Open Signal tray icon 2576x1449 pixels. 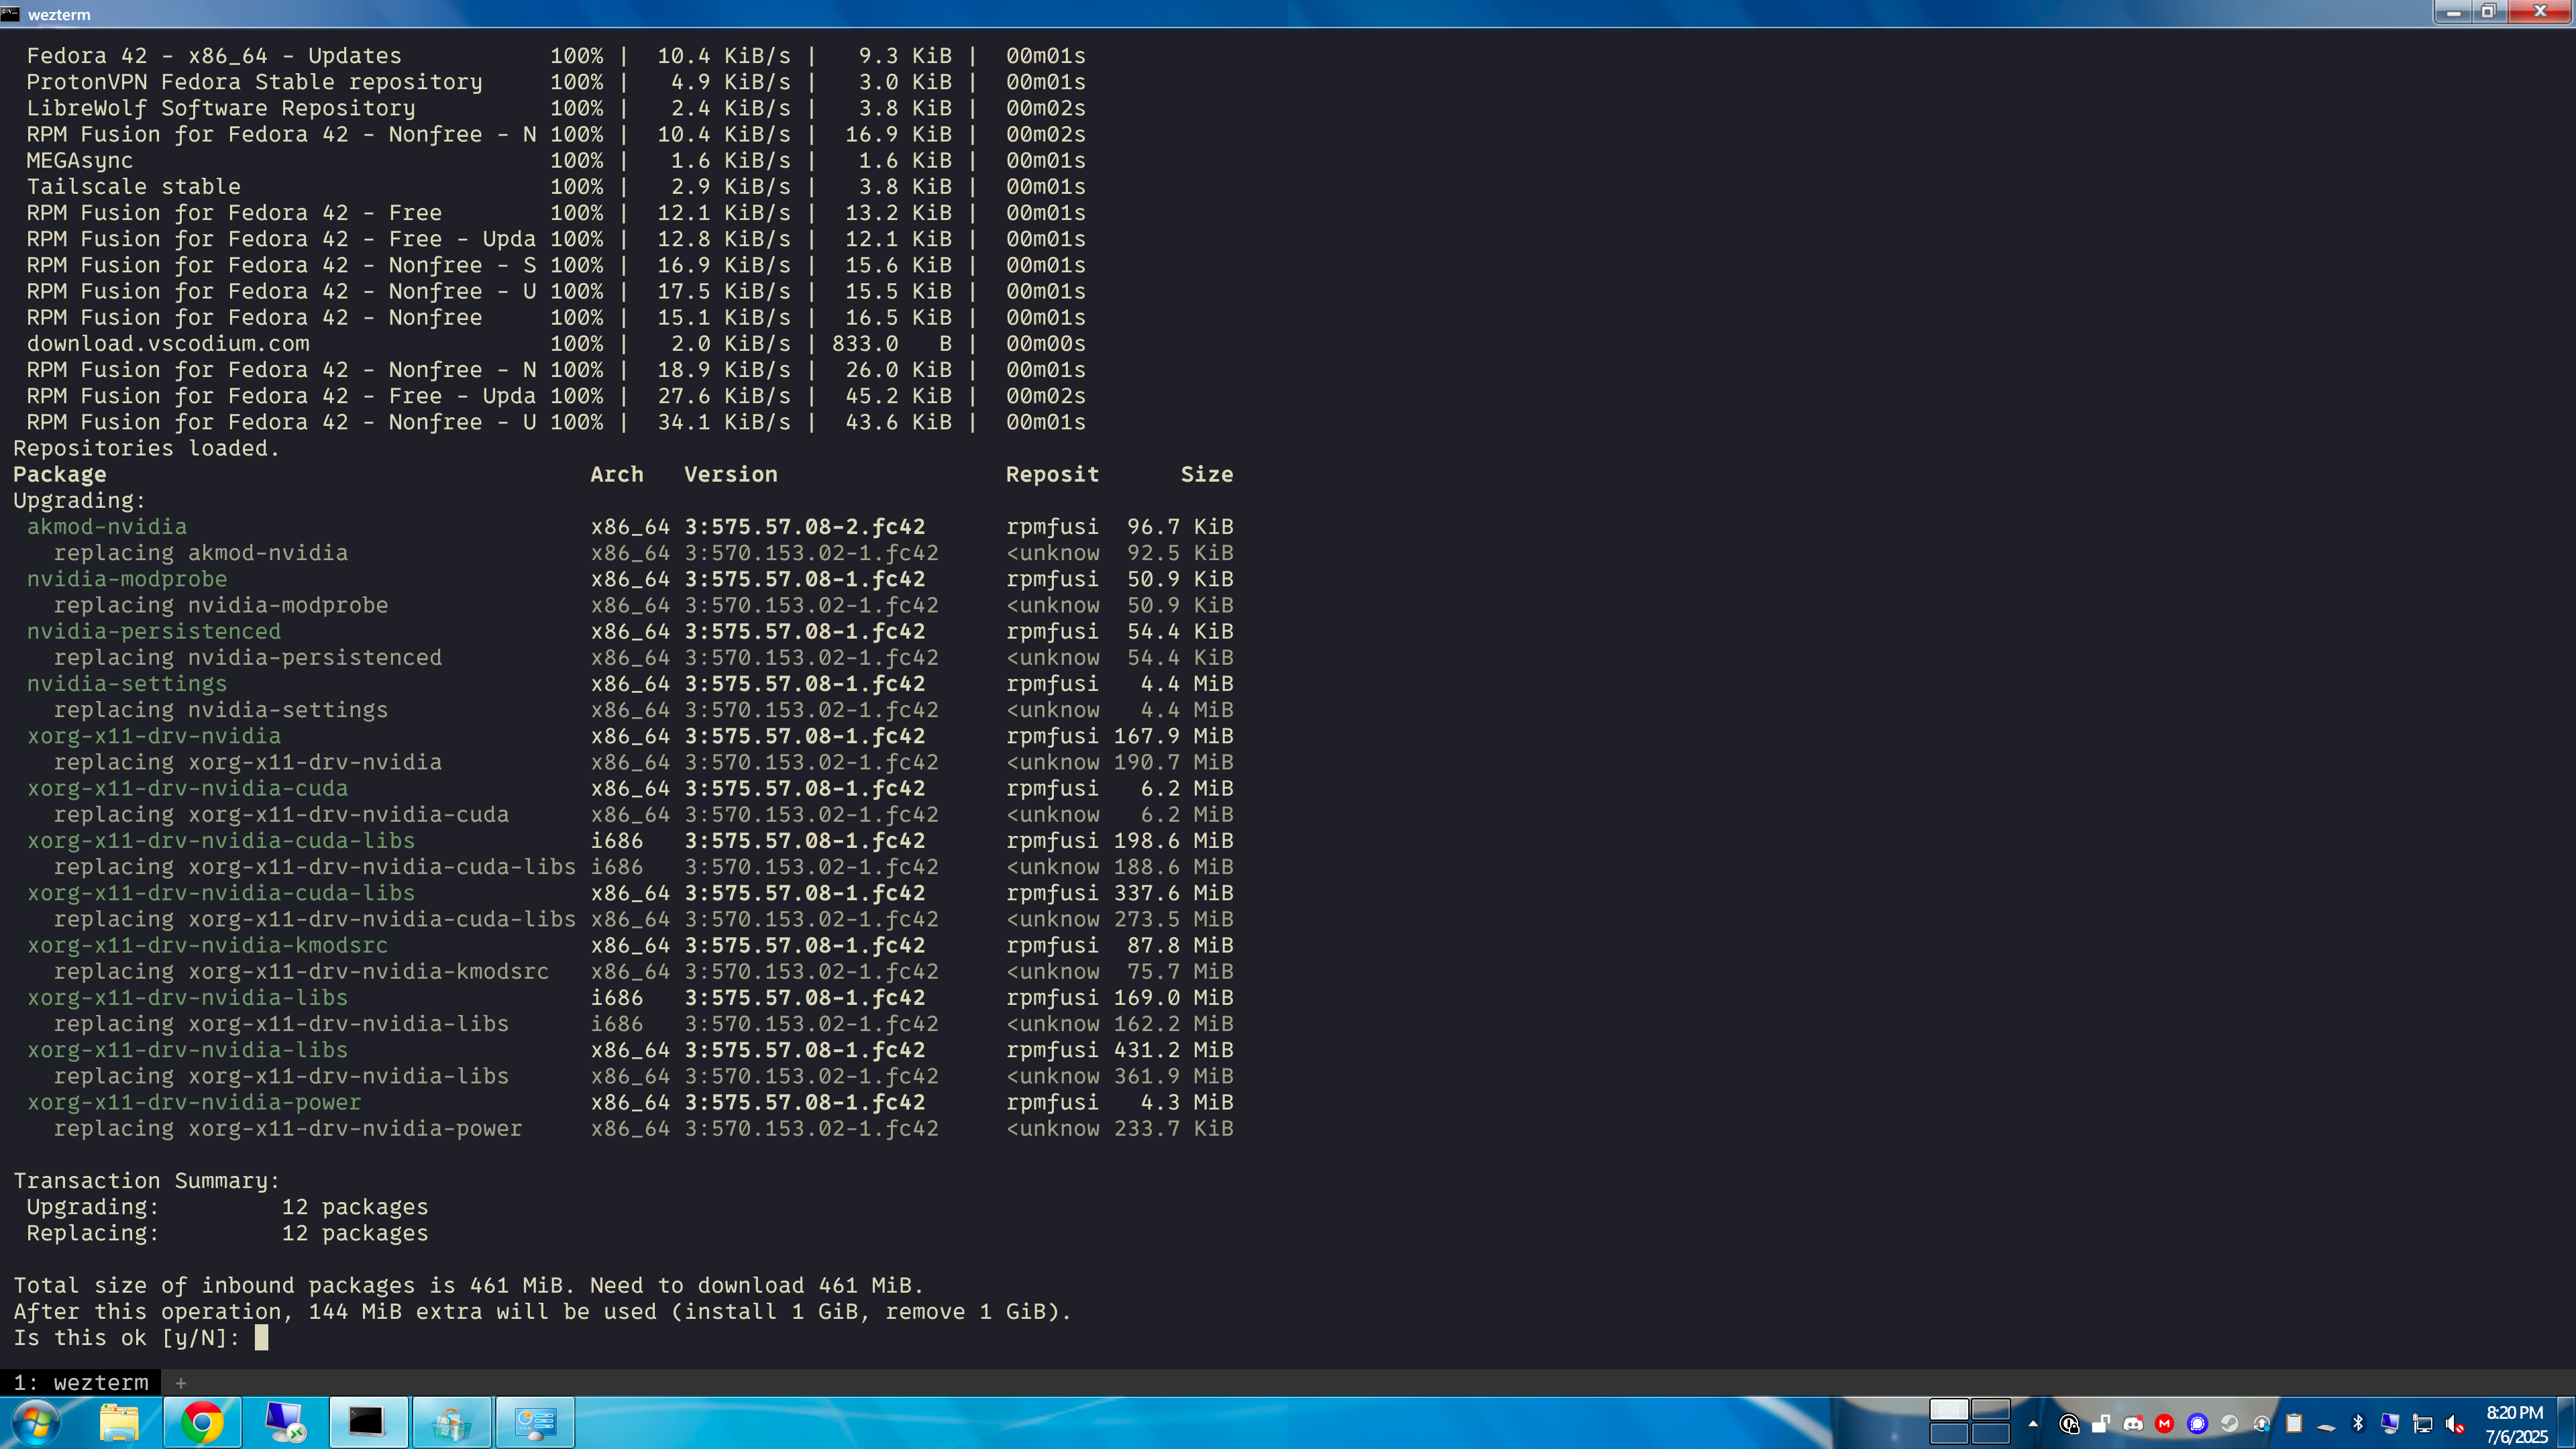click(x=2197, y=1424)
